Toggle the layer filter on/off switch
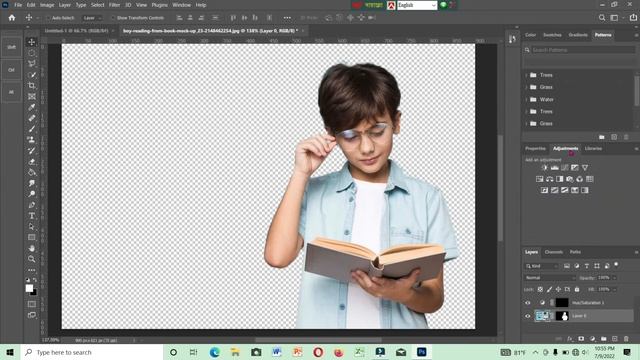 pyautogui.click(x=616, y=265)
